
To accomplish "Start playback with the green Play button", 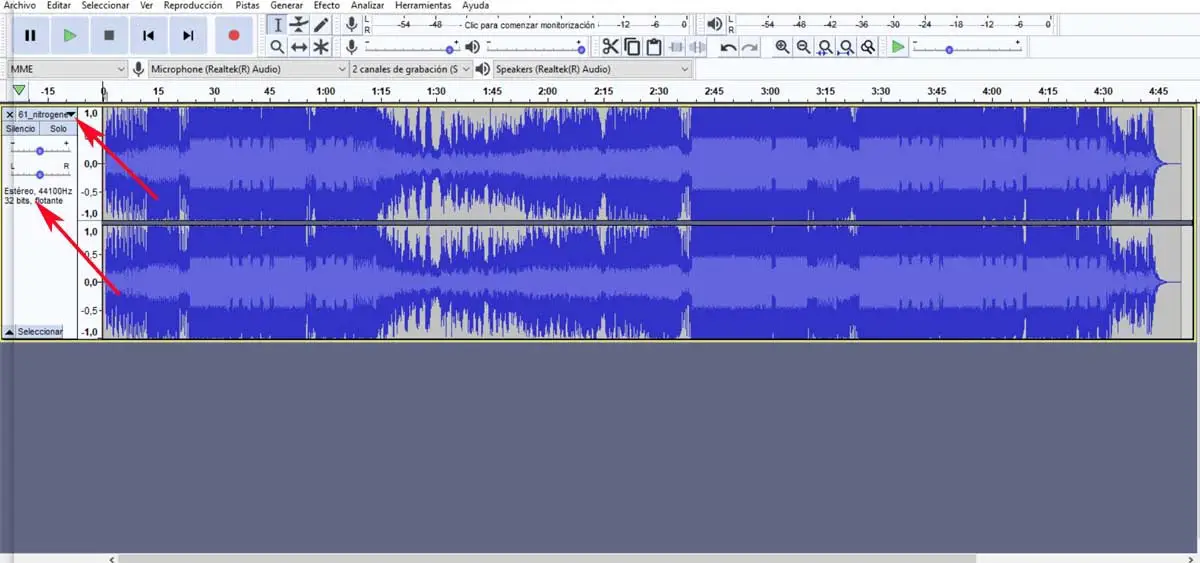I will tap(69, 35).
